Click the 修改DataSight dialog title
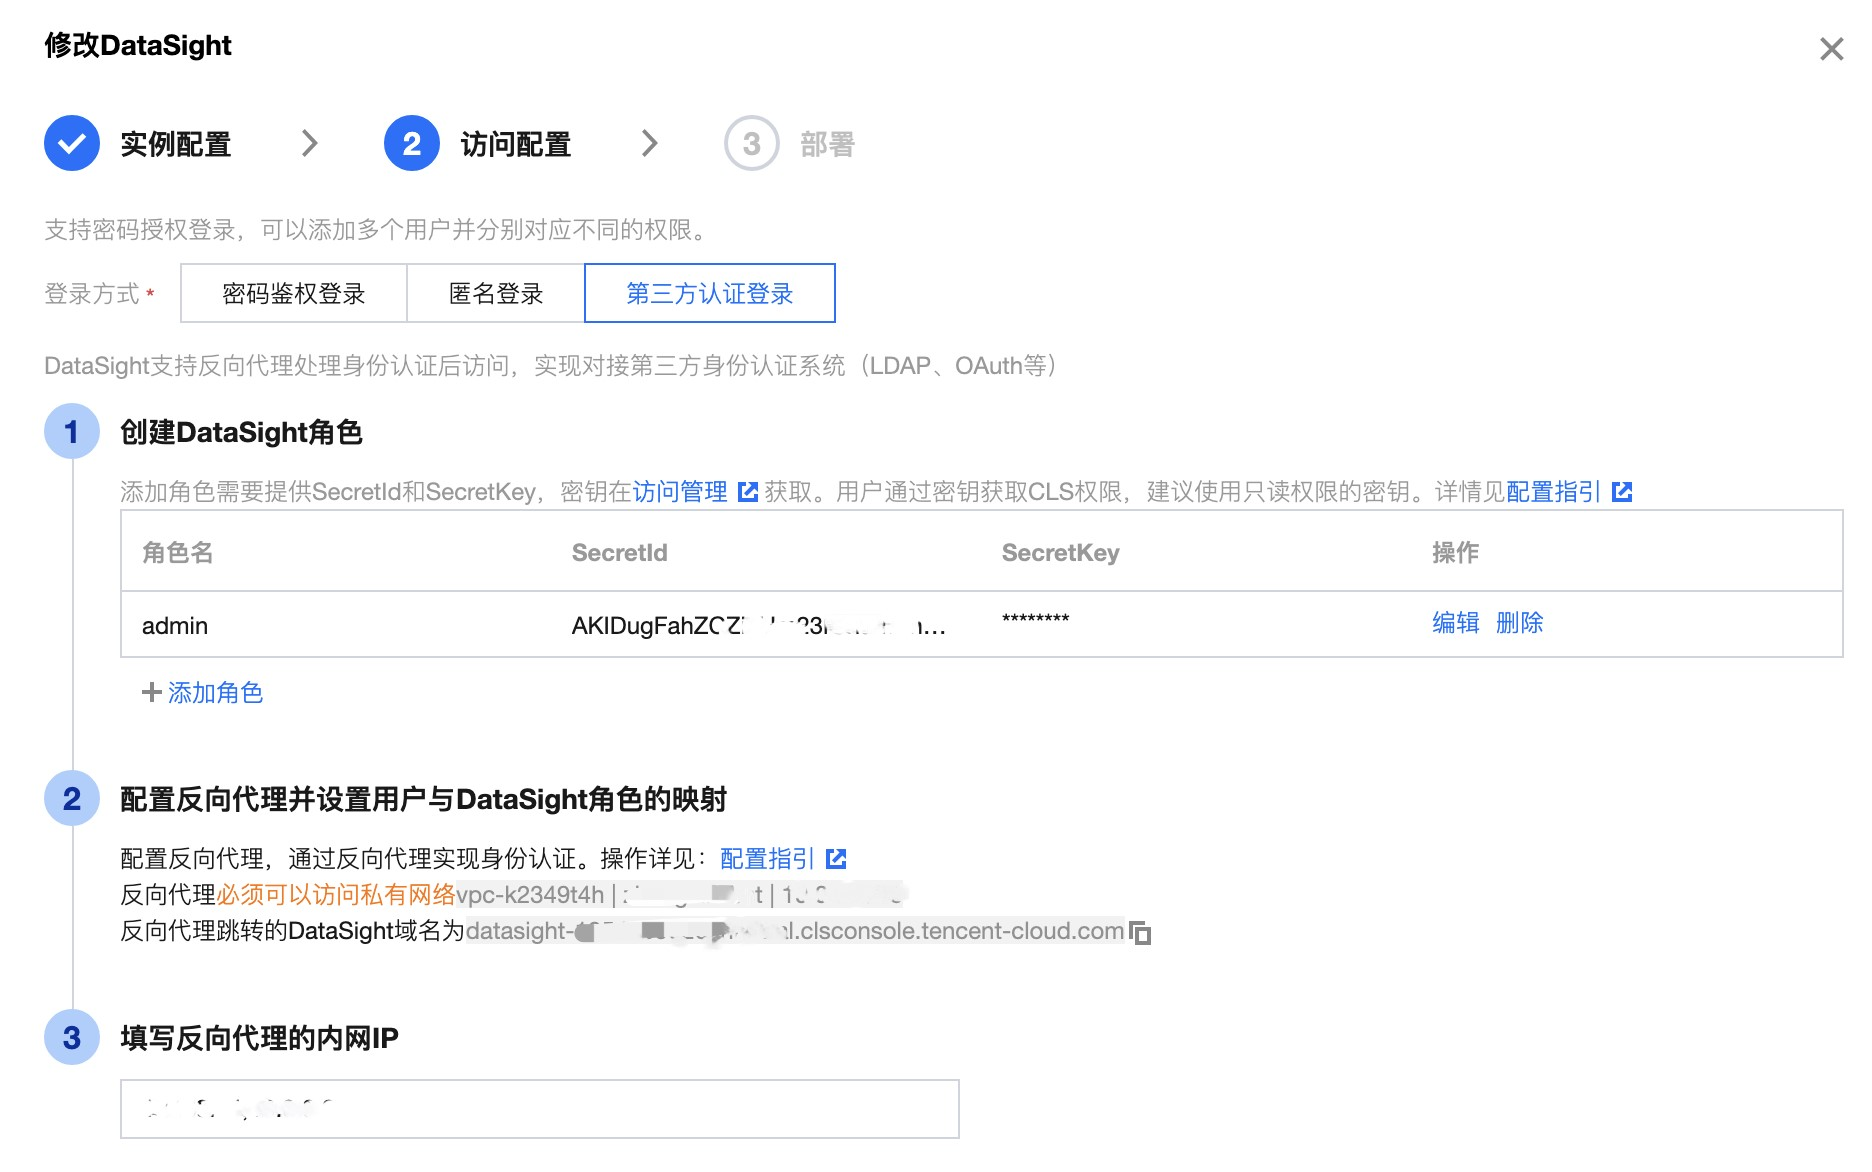 click(x=138, y=45)
